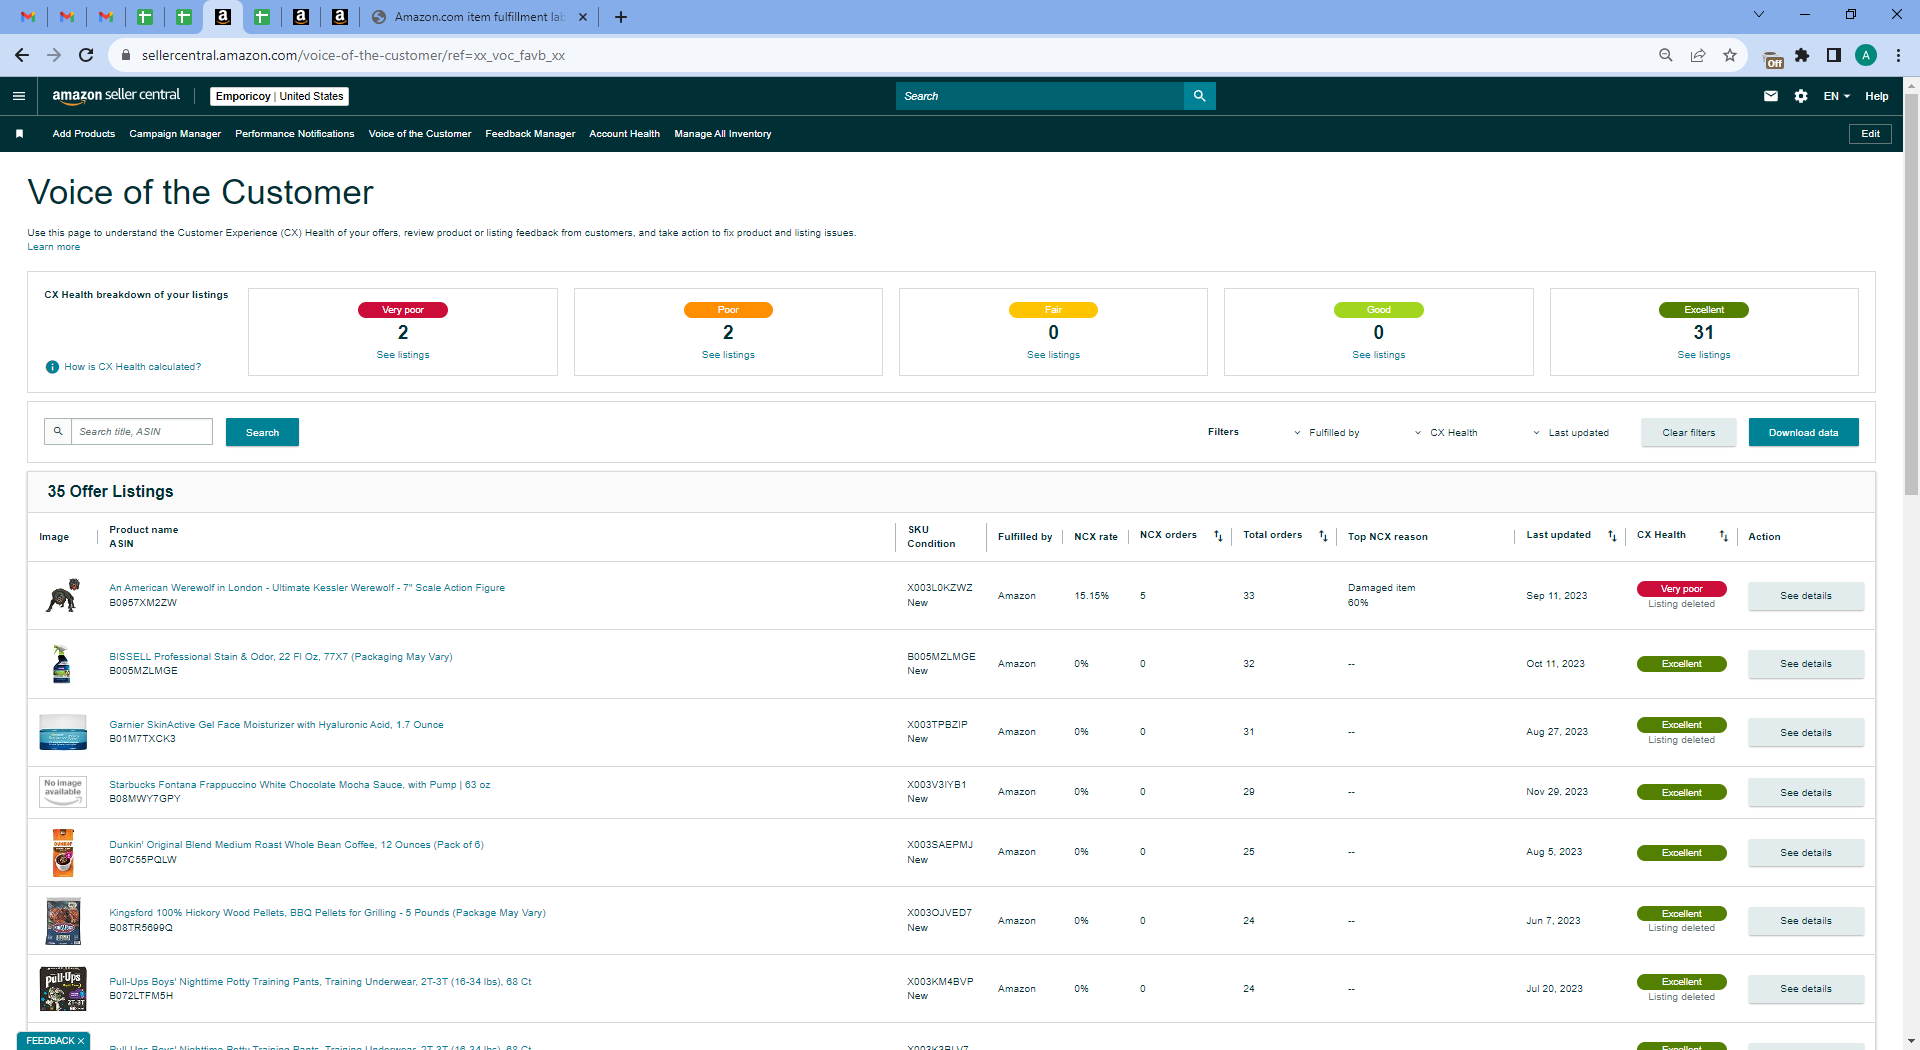
Task: Click the info icon beside CX Health calculated
Action: point(52,367)
